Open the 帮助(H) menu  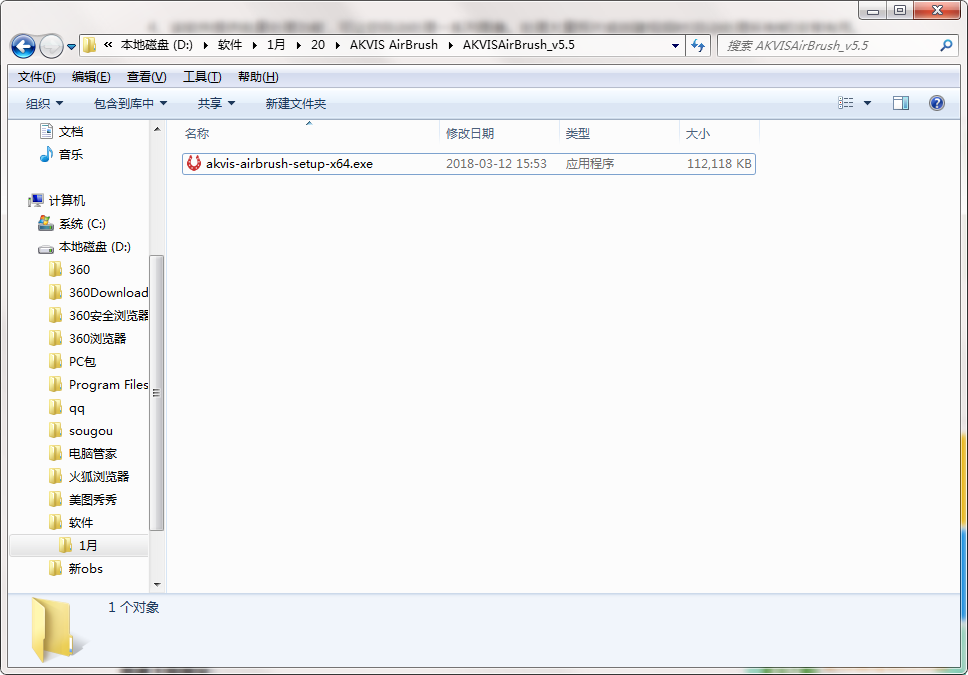258,77
